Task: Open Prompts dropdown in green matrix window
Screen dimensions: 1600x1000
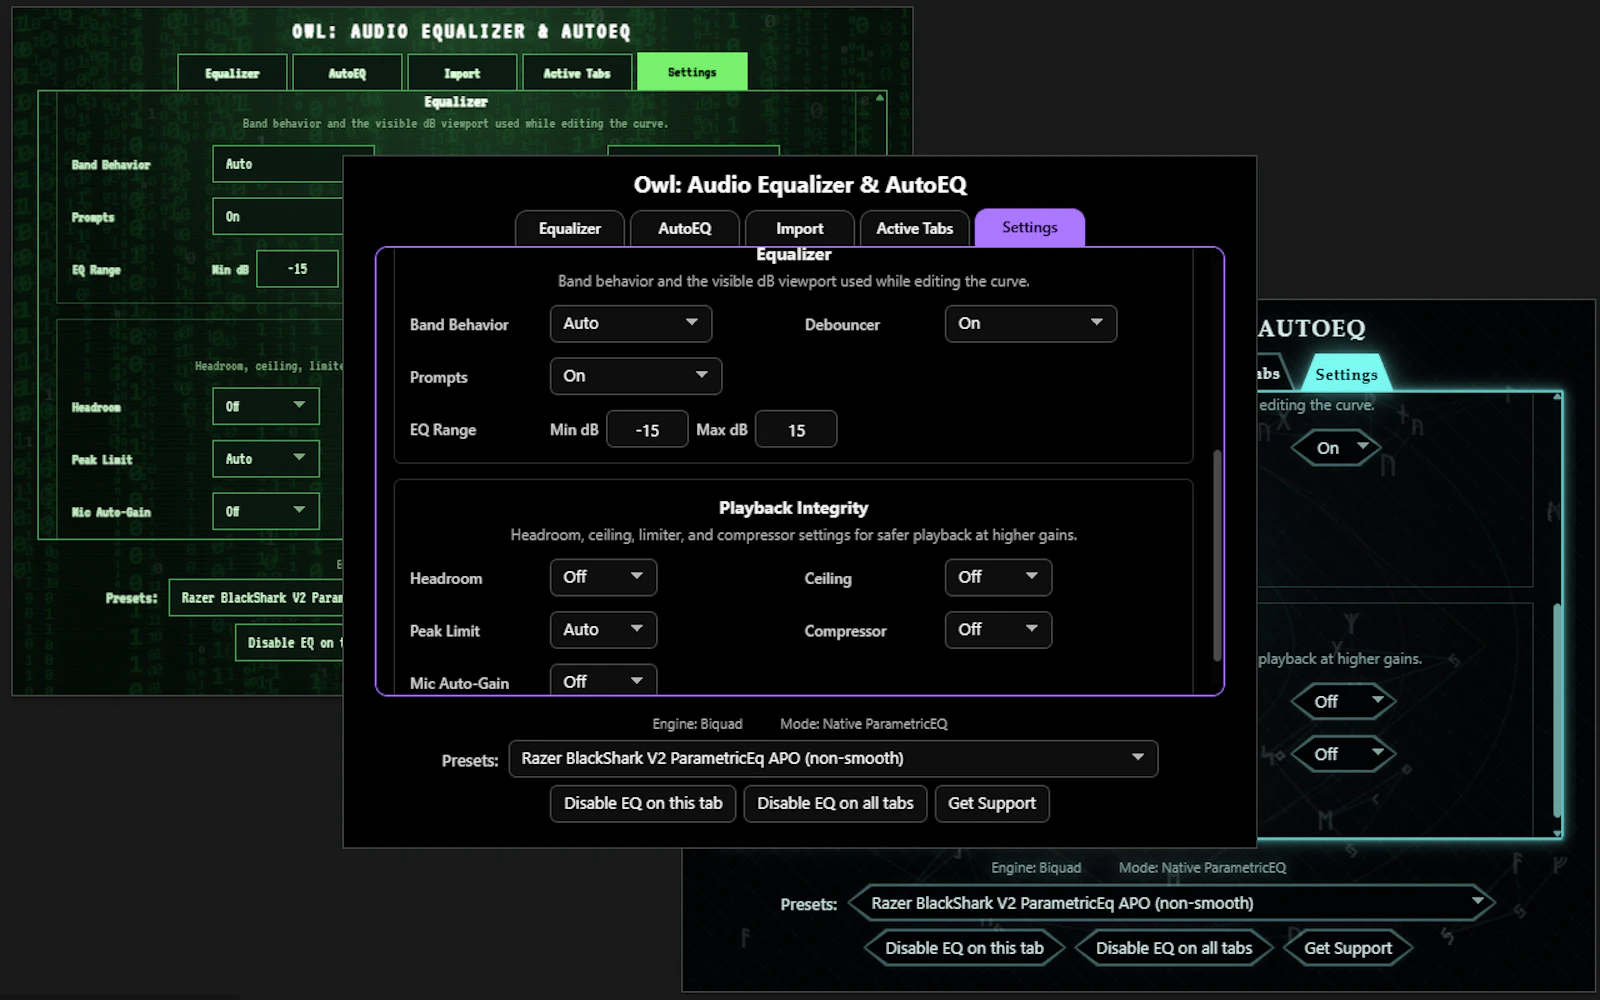Action: [278, 217]
